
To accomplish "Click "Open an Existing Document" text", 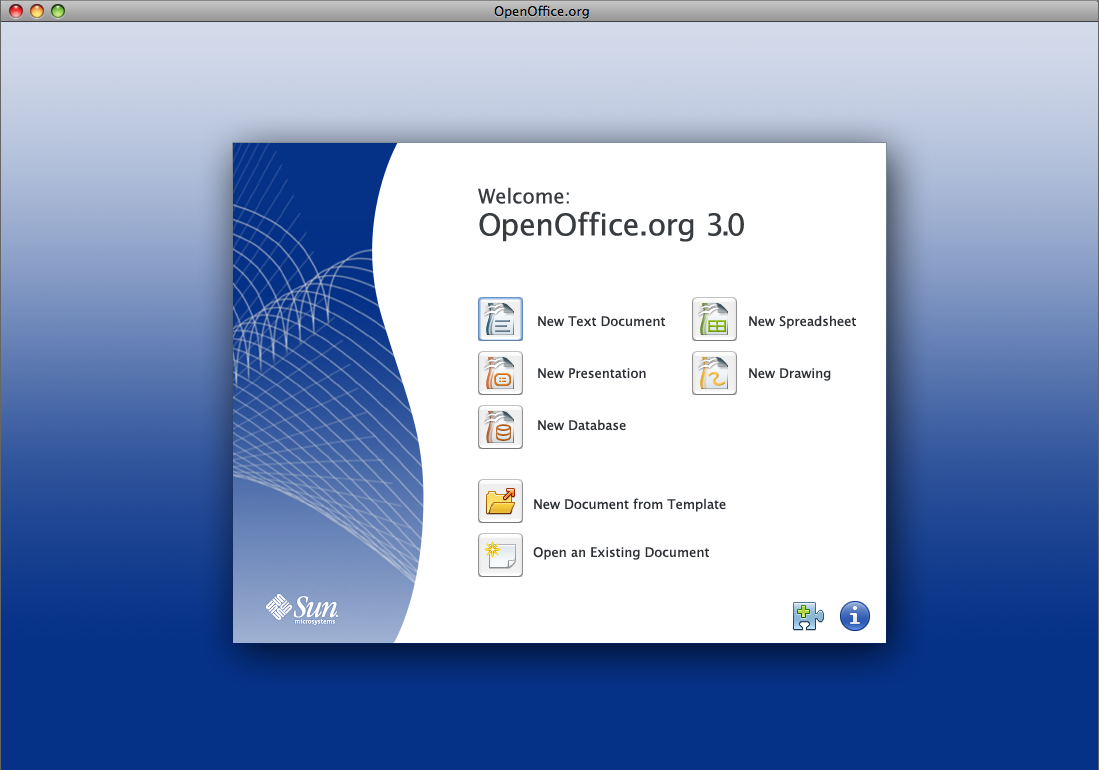I will pos(621,553).
